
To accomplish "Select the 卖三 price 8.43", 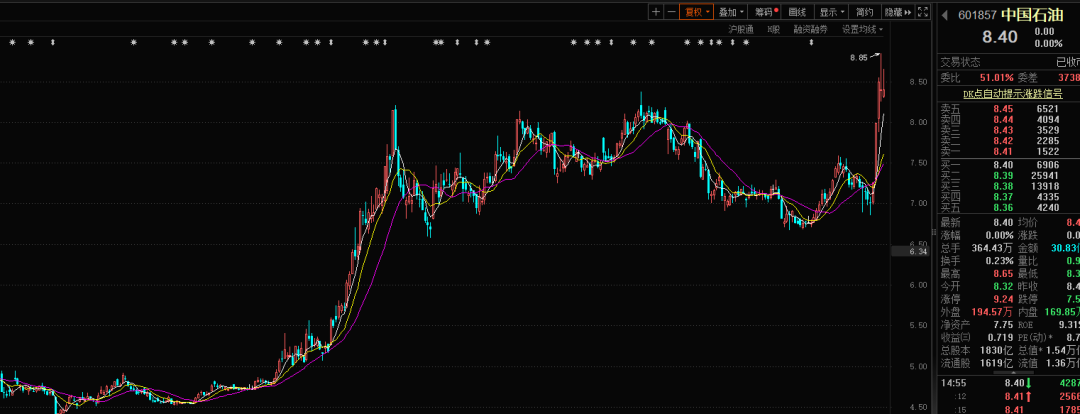I will (x=1003, y=130).
